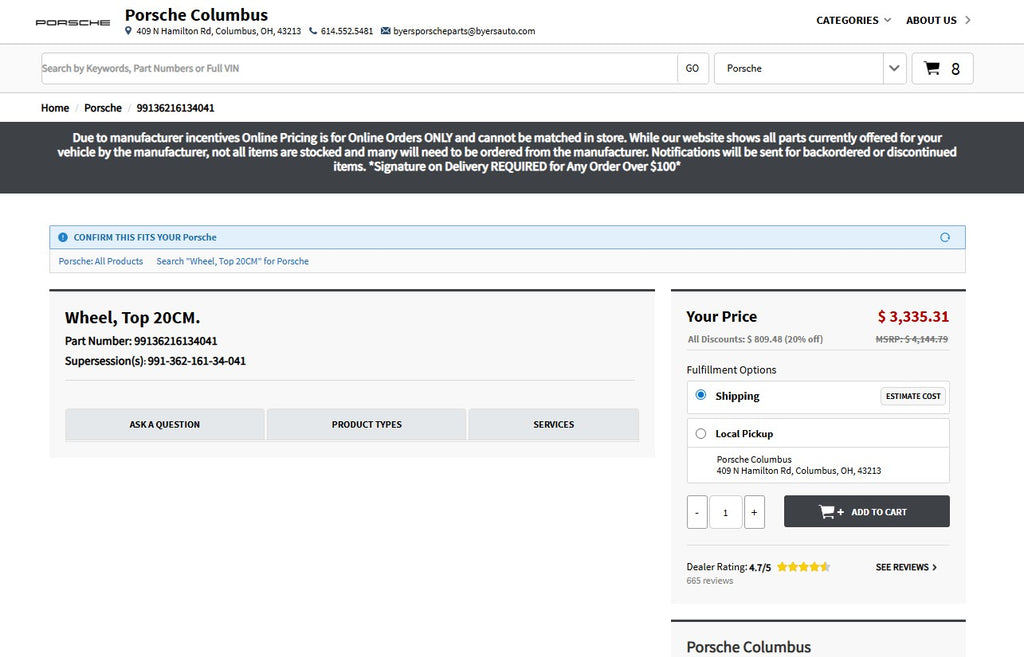This screenshot has height=657, width=1024.
Task: Open the See Reviews link
Action: pyautogui.click(x=906, y=567)
